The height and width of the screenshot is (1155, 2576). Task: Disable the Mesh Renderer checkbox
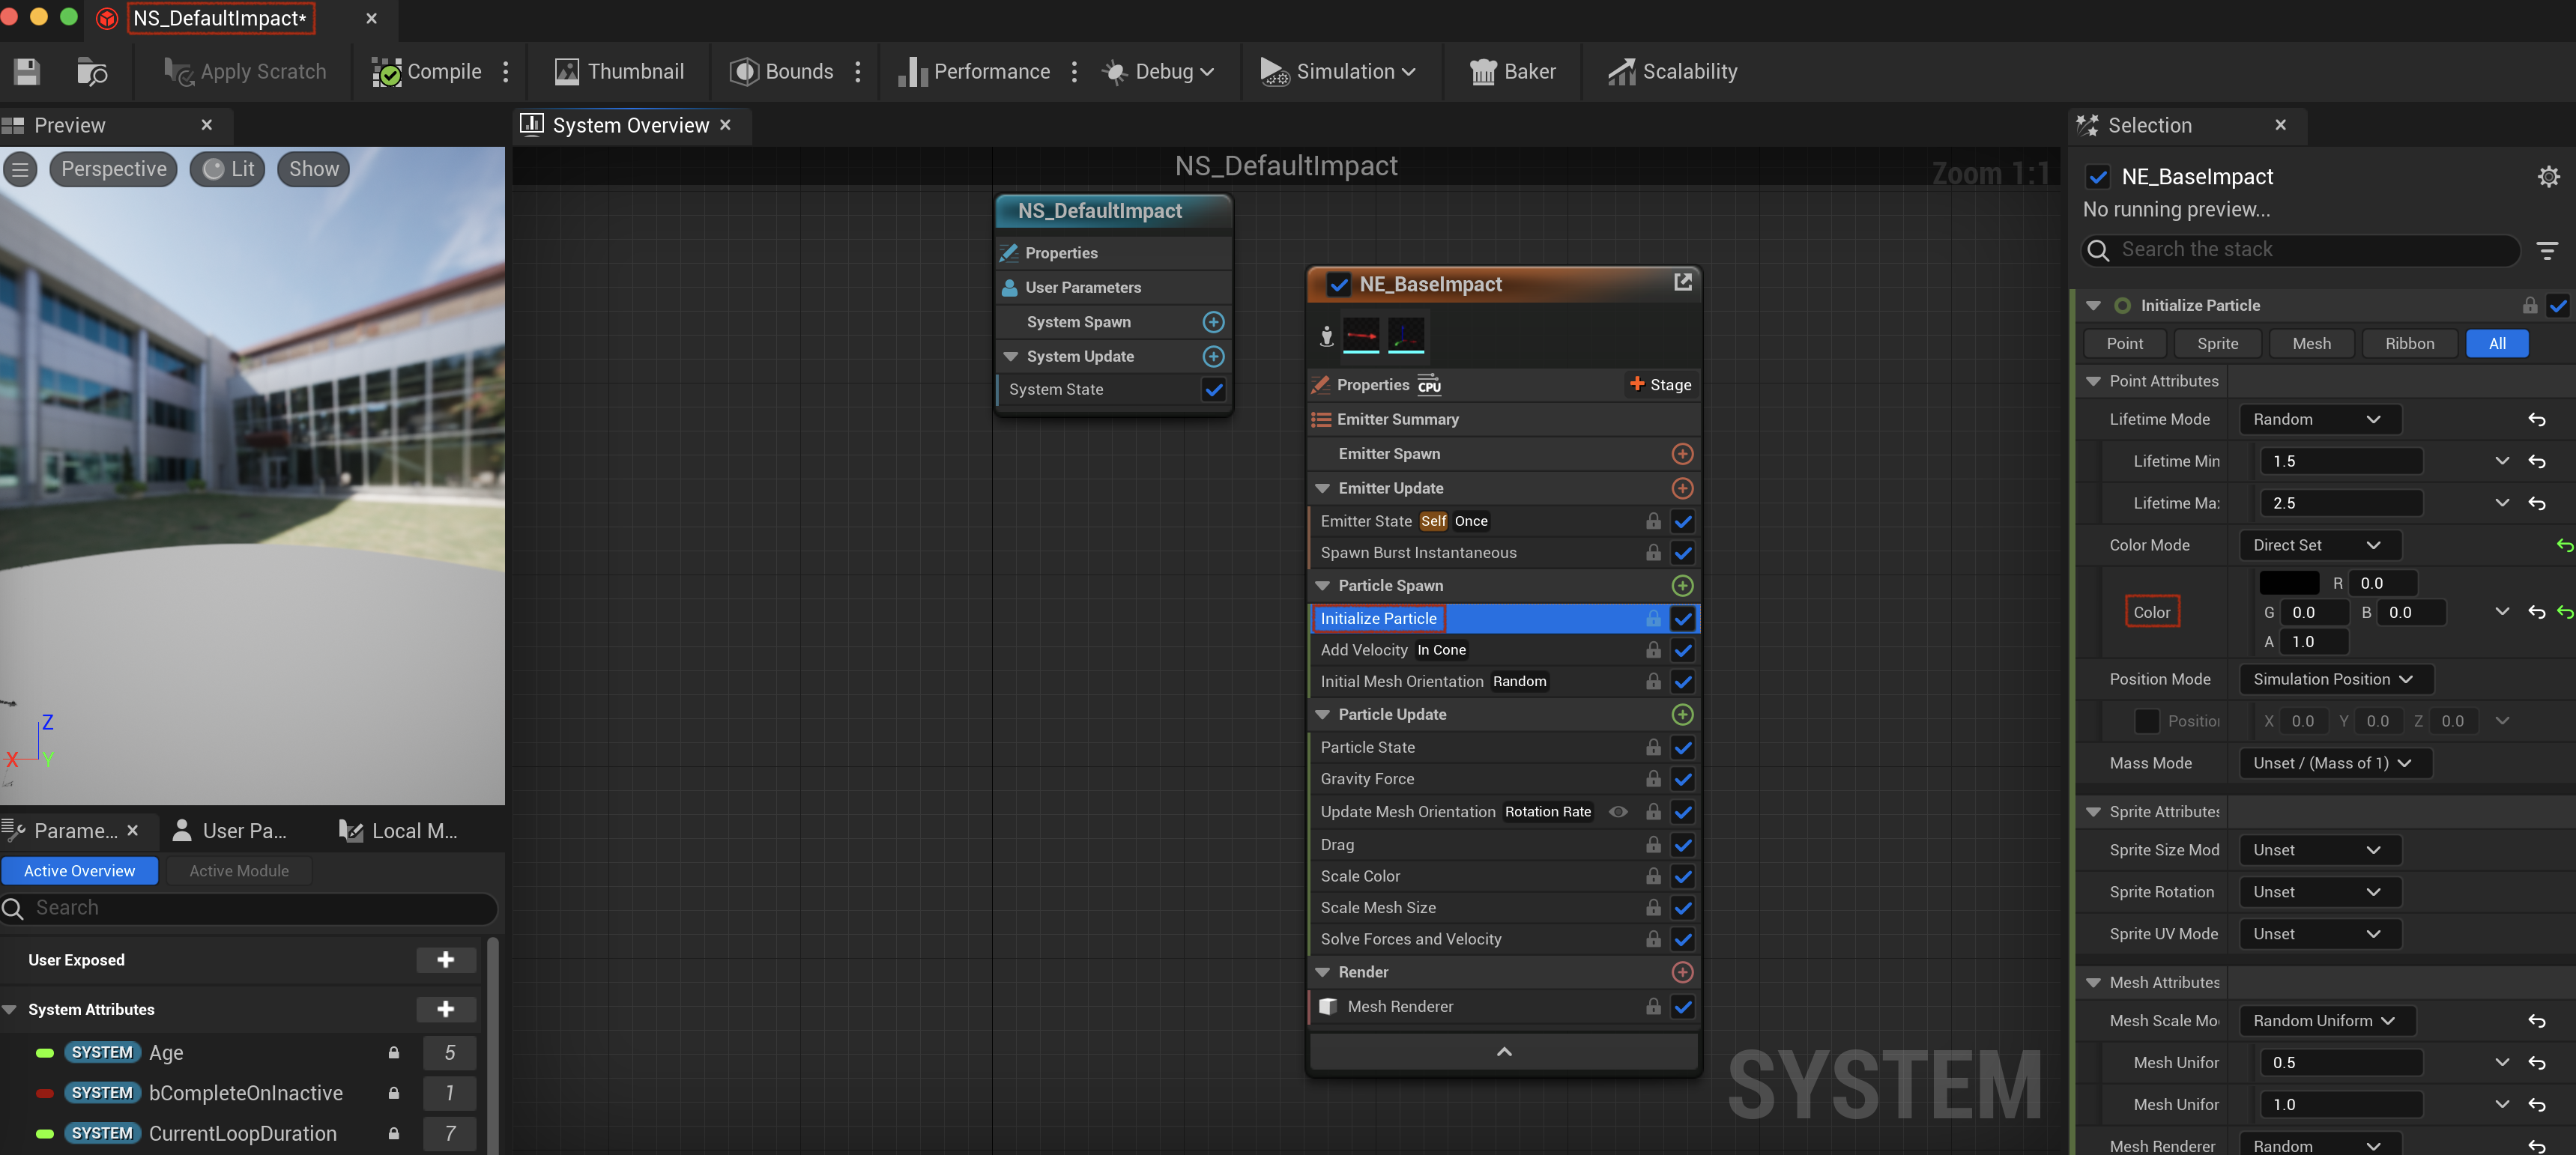point(1683,1007)
